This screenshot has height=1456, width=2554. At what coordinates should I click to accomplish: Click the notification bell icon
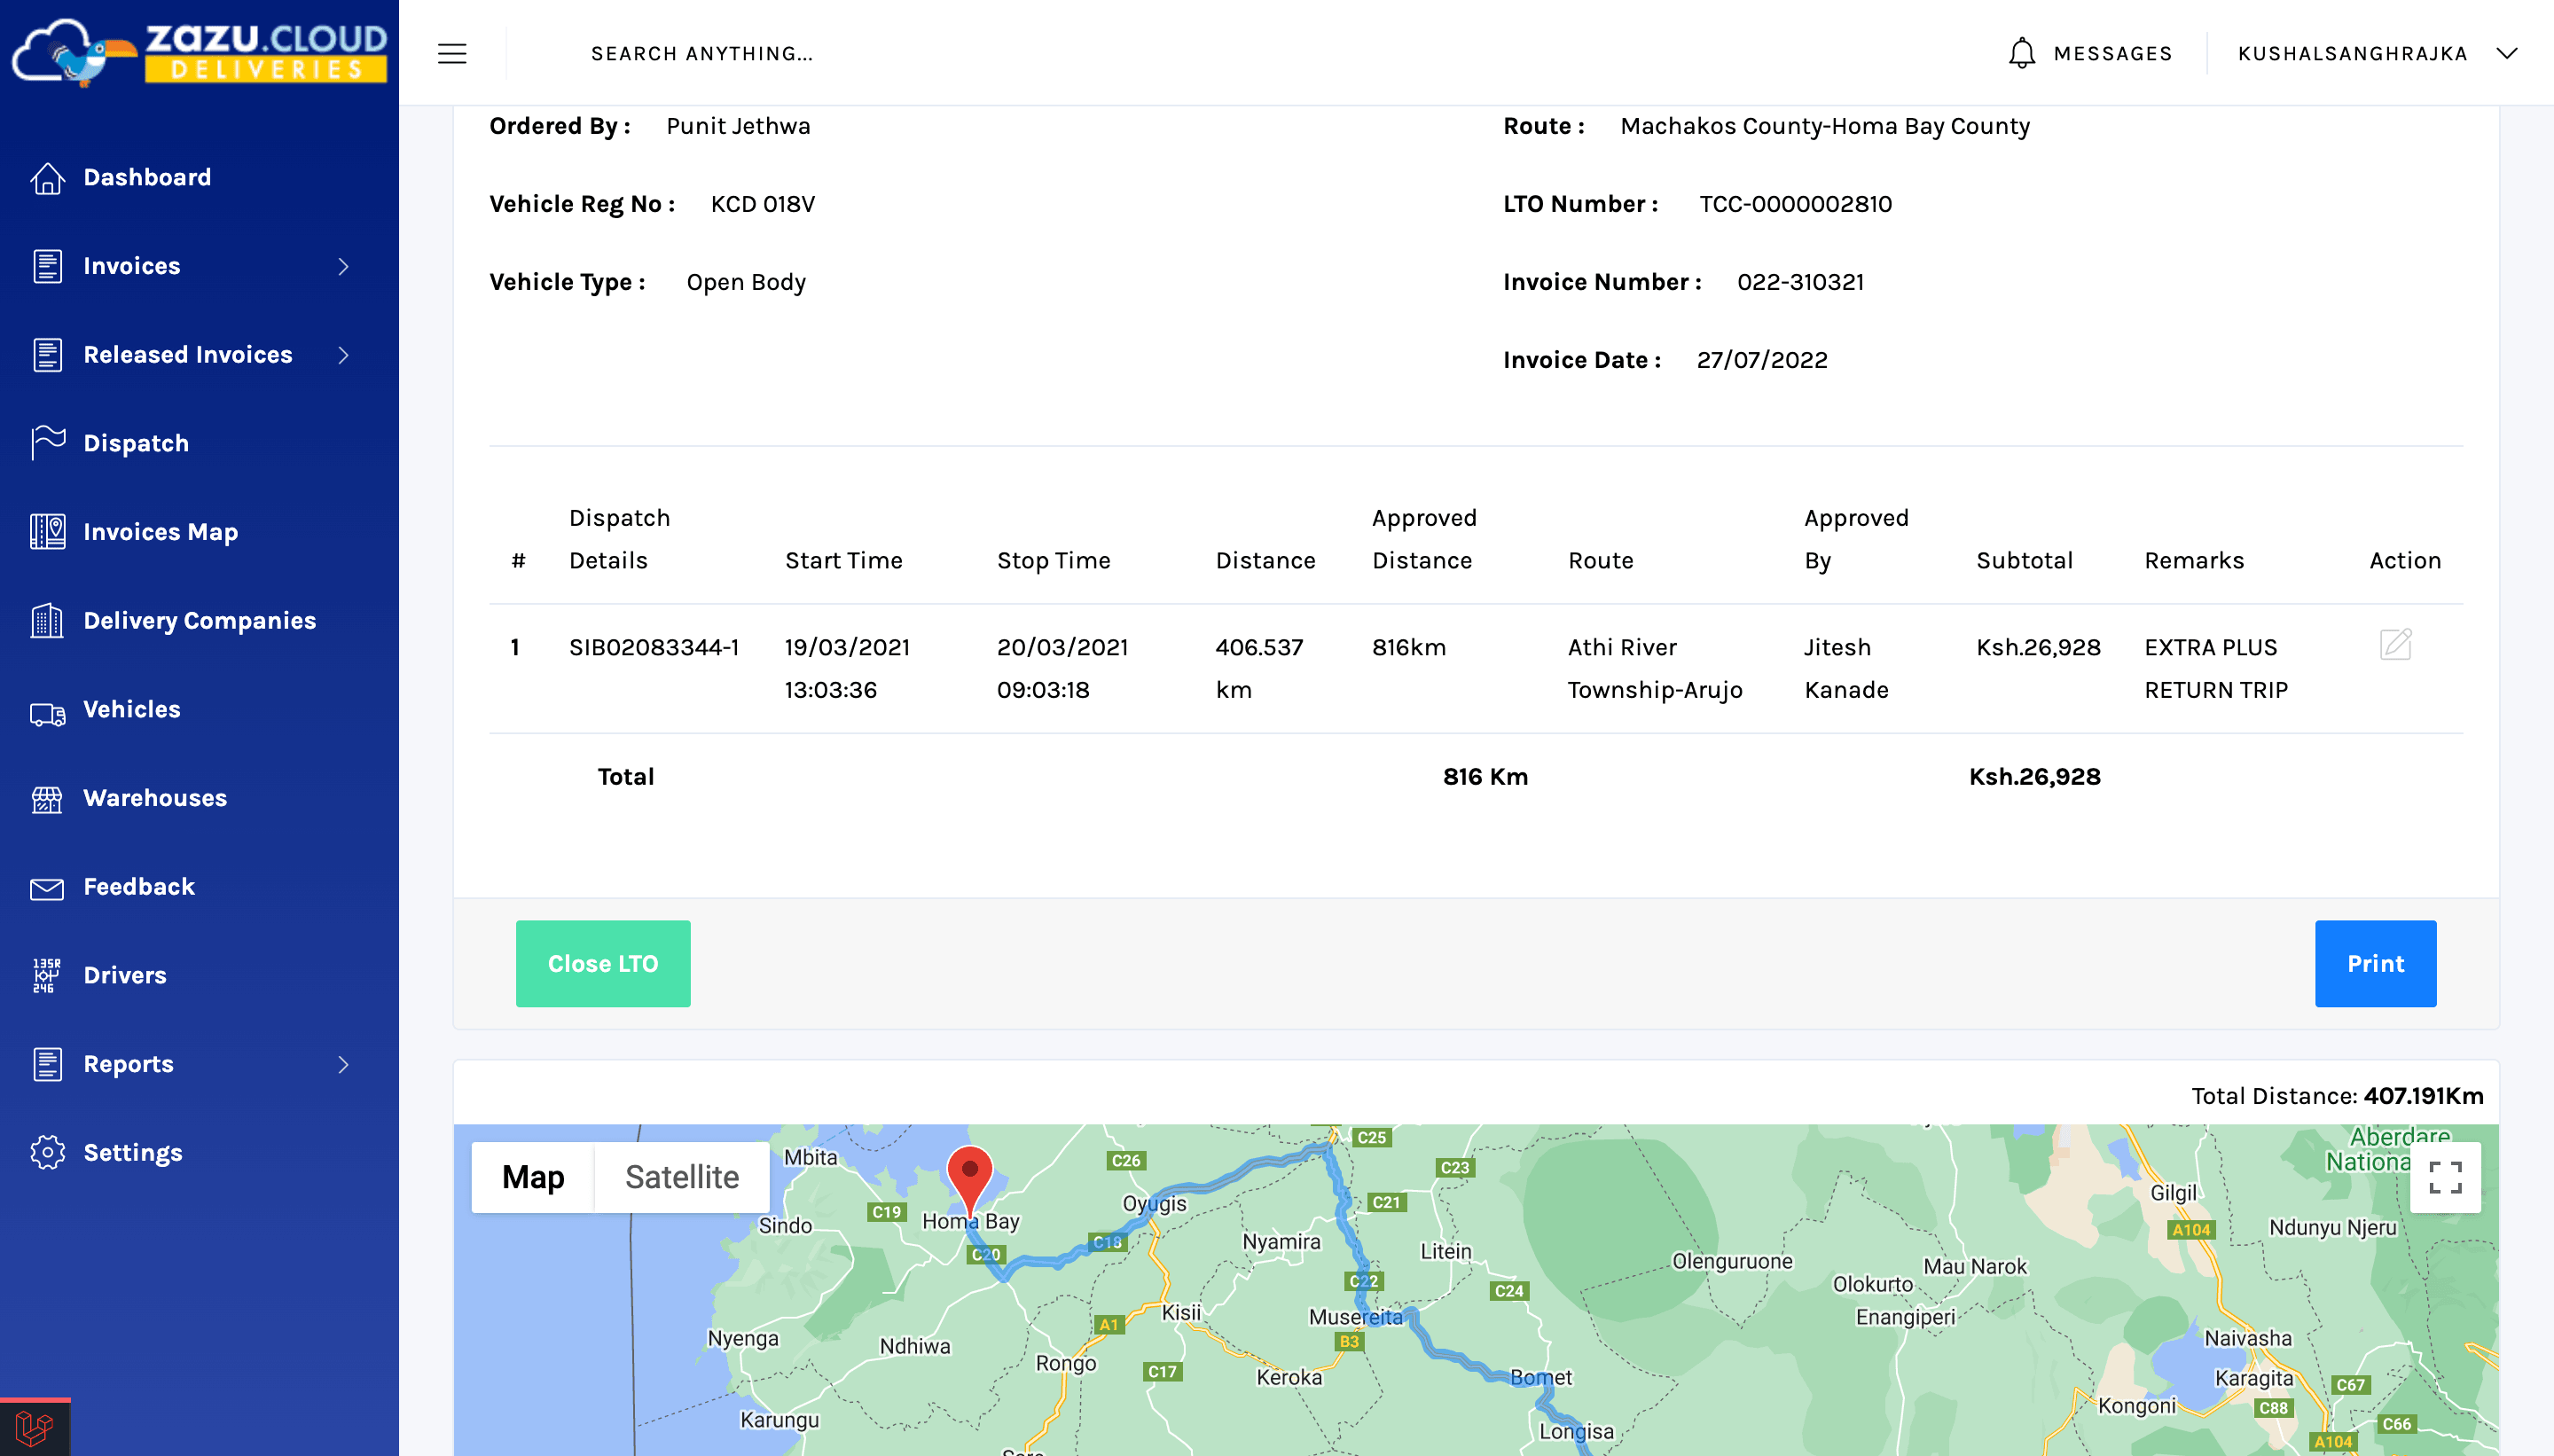click(x=2021, y=53)
